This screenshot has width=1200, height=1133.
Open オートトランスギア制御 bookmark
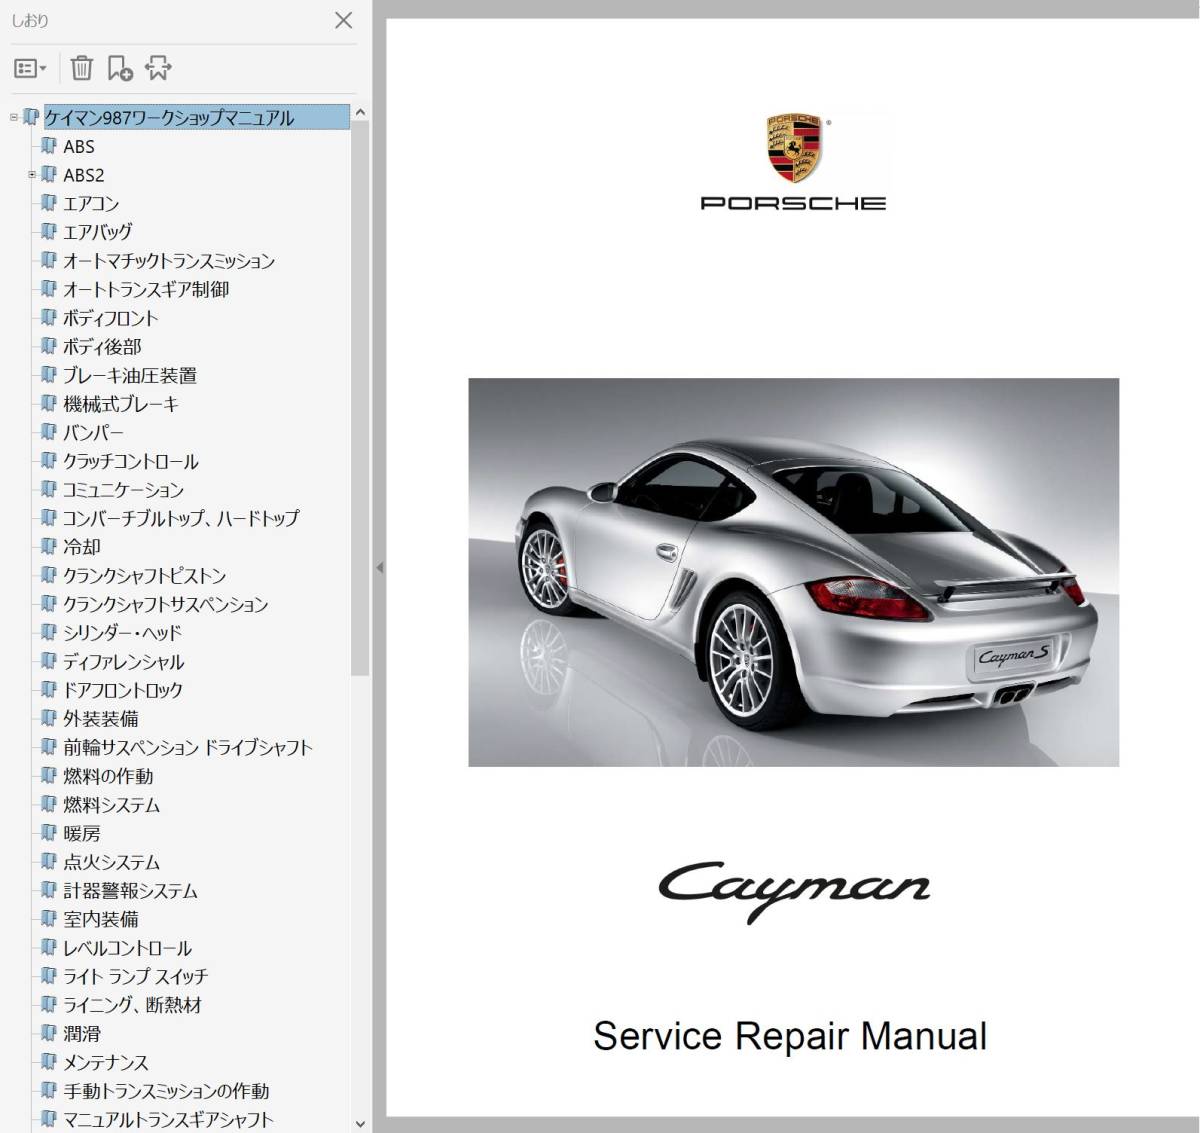146,290
